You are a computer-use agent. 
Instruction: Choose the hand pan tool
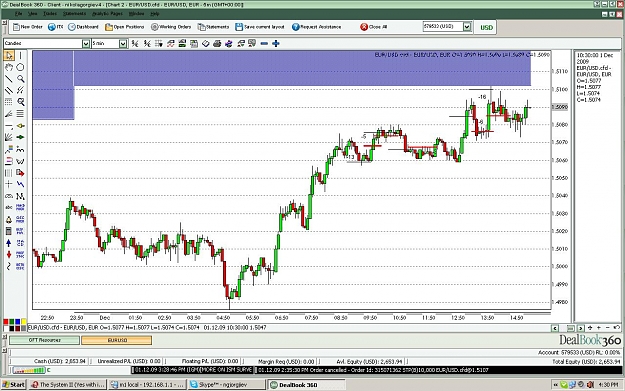pos(9,67)
